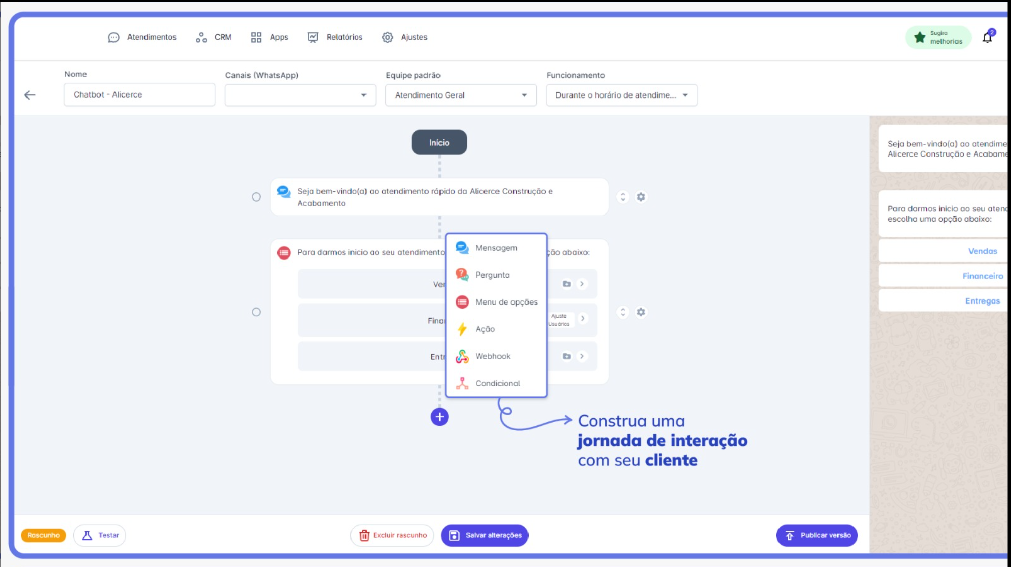Choose Webhook from the add-step menu

click(x=496, y=356)
